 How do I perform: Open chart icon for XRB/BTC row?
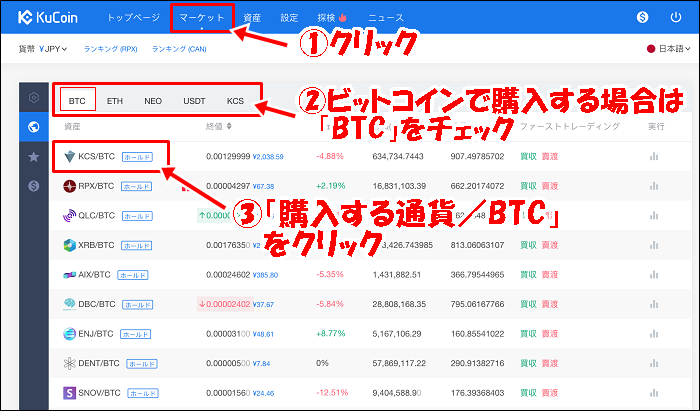coord(654,245)
